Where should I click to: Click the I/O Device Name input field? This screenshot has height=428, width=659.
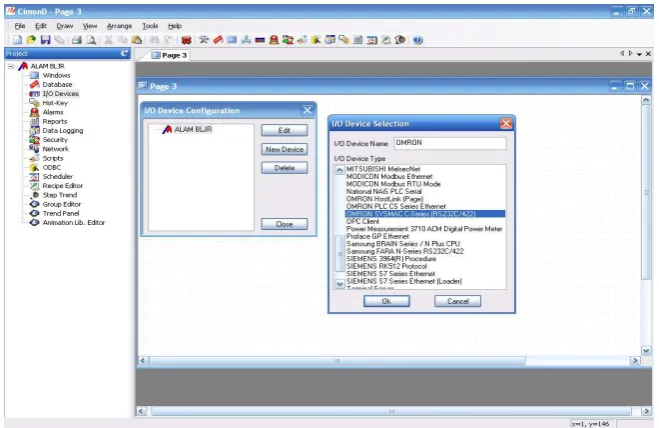(x=450, y=143)
